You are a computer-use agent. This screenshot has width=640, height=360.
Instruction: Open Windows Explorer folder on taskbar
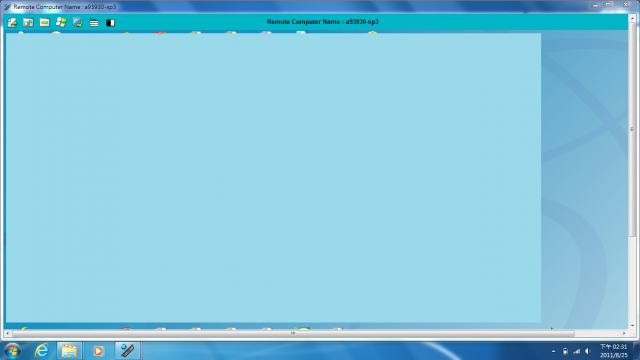click(69, 351)
